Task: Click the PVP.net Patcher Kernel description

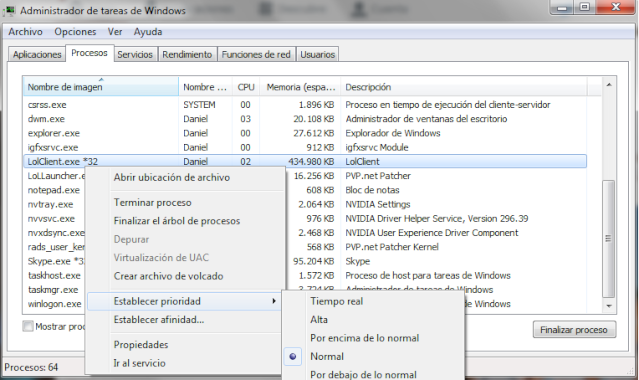Action: [392, 247]
